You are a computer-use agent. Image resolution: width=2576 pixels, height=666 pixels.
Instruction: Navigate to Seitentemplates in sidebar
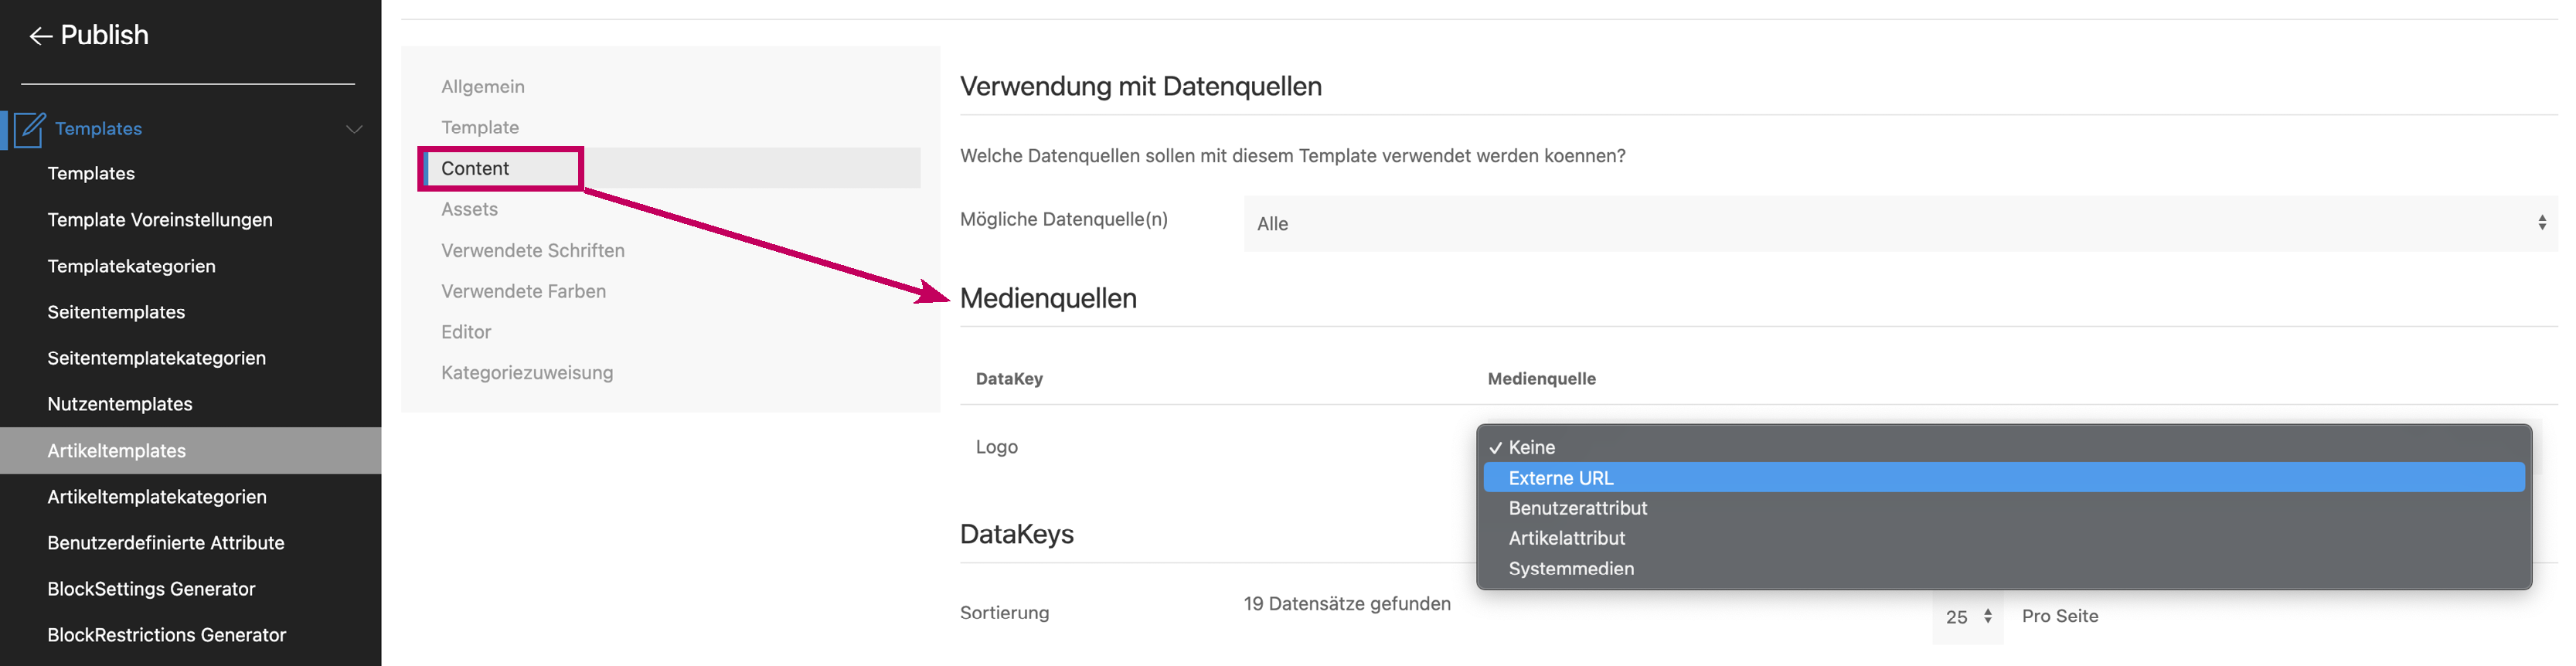click(116, 312)
